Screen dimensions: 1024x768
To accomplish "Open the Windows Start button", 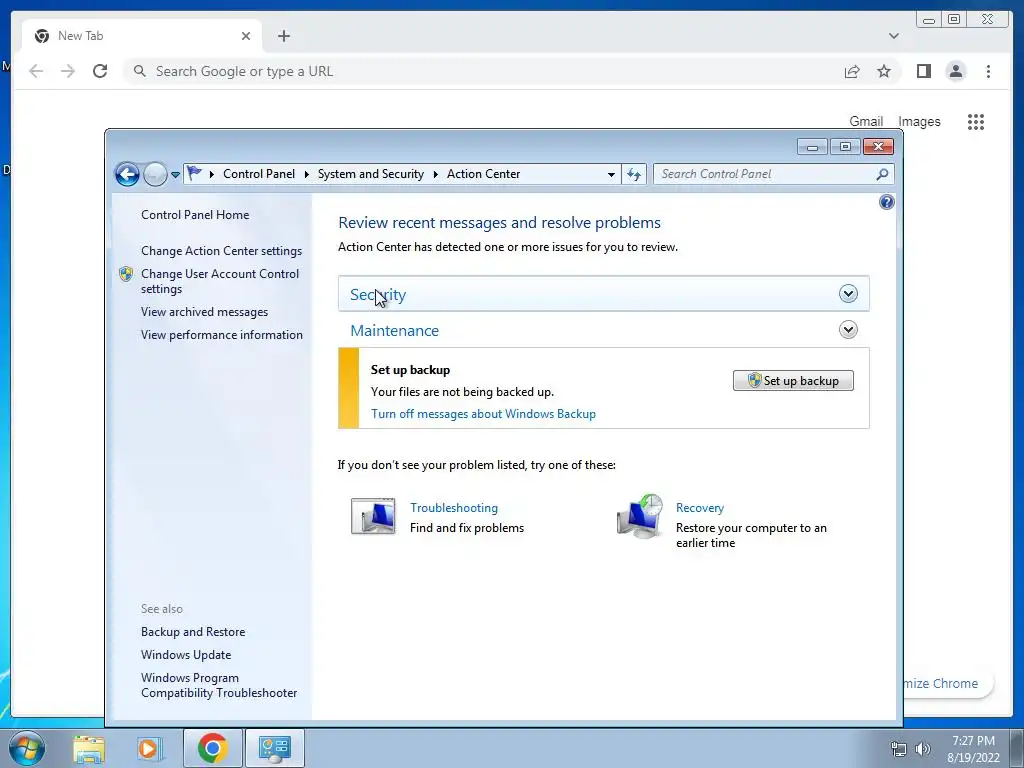I will [27, 748].
